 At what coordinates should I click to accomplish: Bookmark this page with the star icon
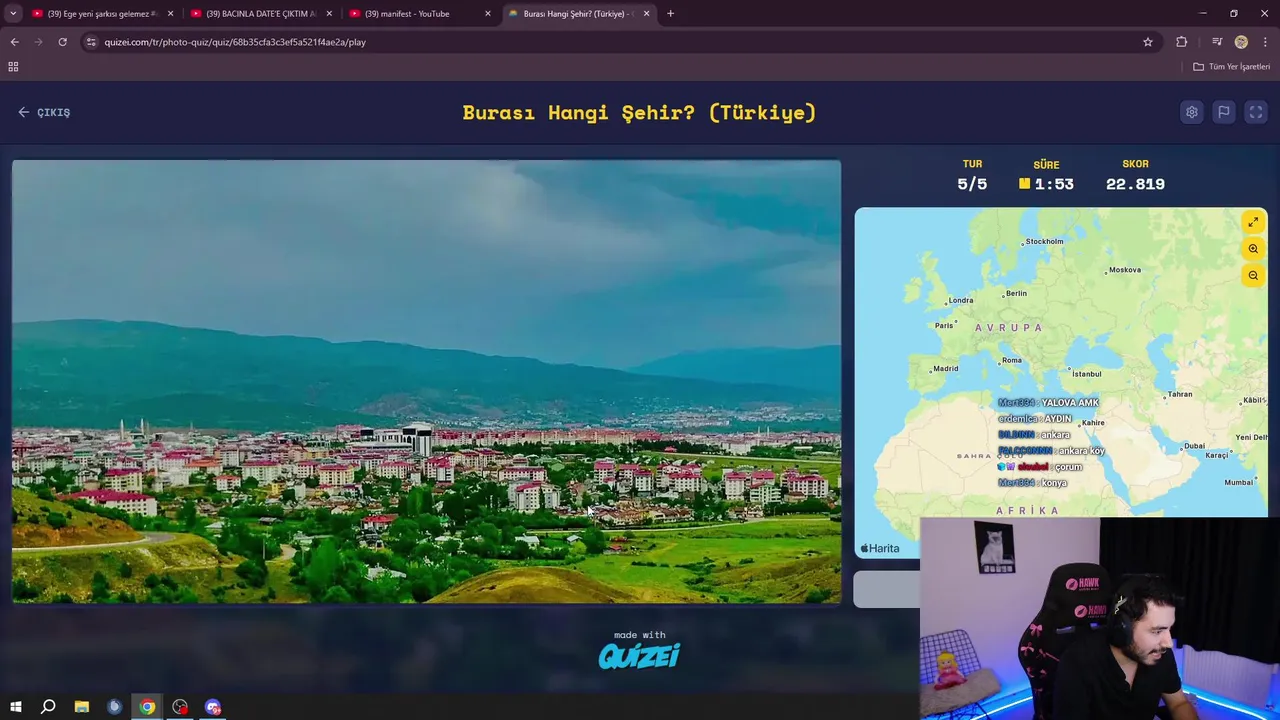tap(1148, 42)
